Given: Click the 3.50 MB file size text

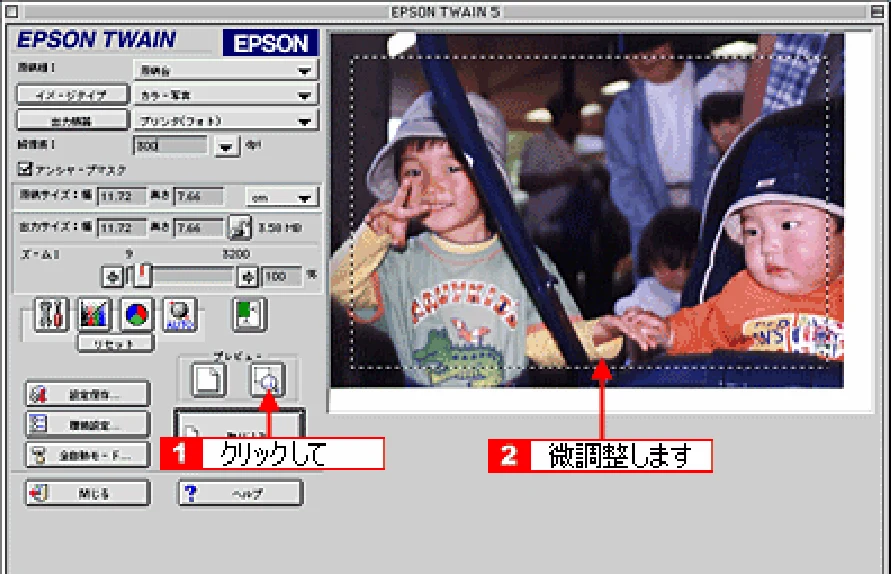Looking at the screenshot, I should (280, 227).
